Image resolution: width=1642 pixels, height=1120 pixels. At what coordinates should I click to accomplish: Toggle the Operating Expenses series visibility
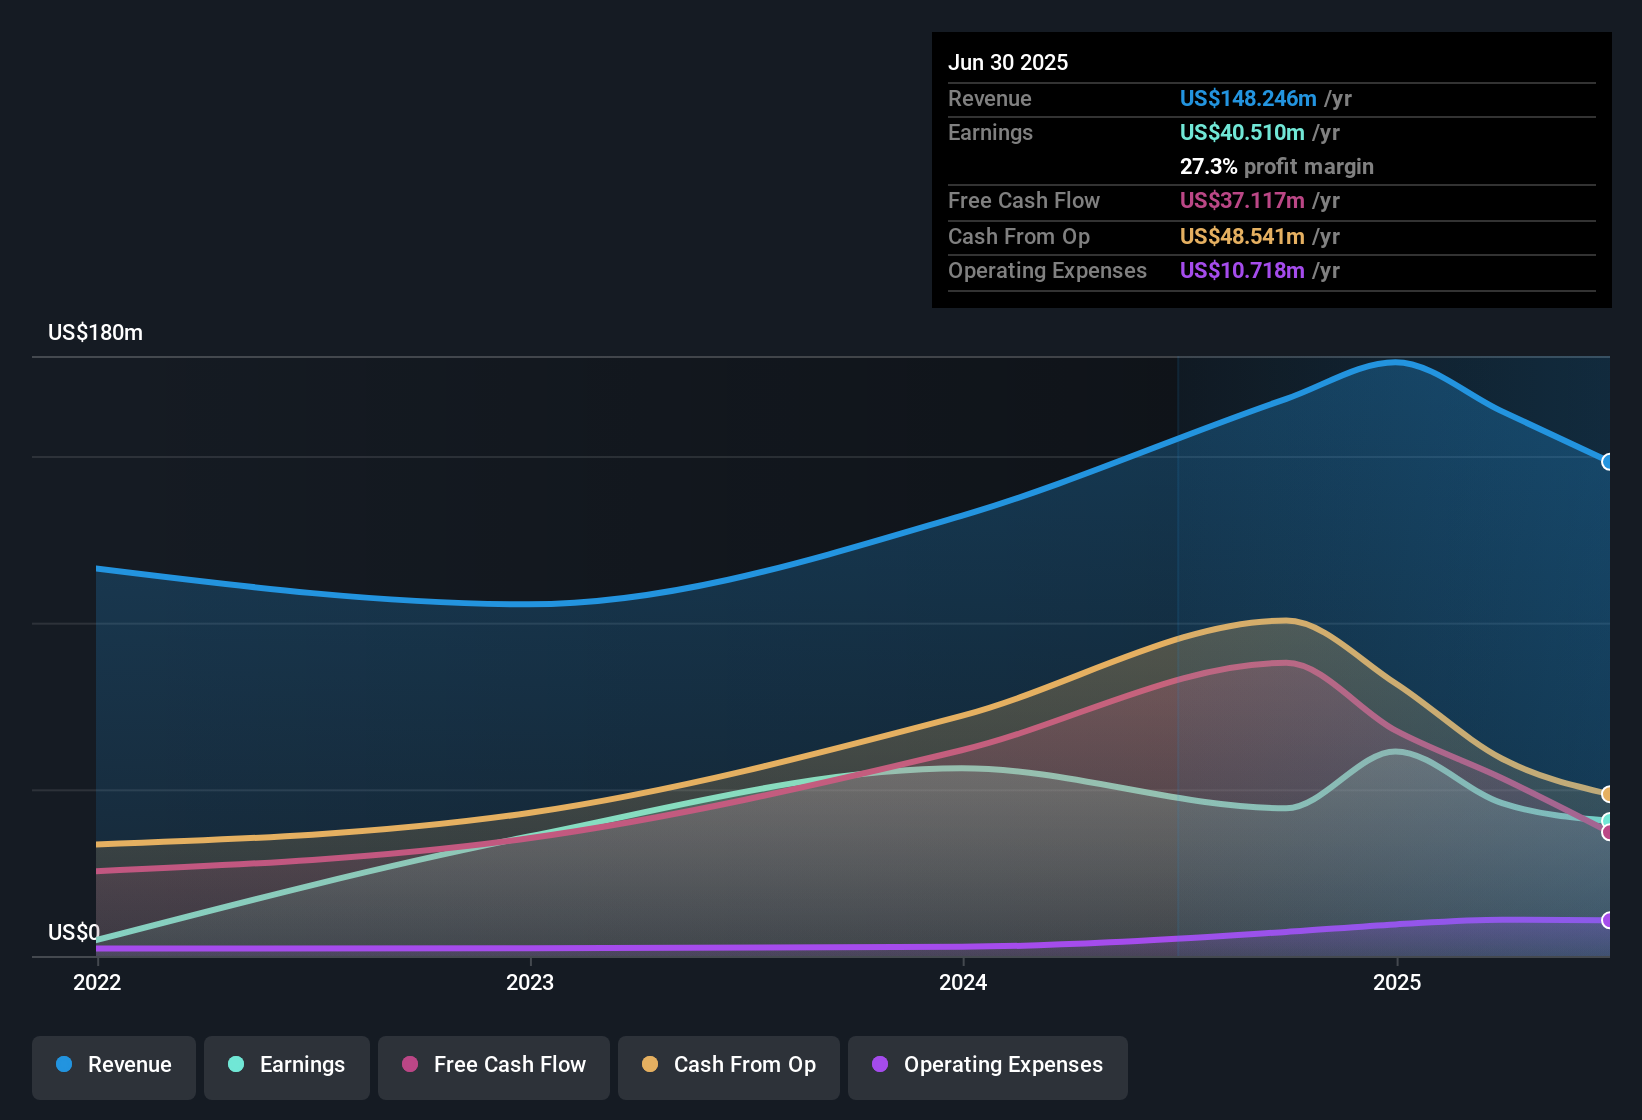987,1066
